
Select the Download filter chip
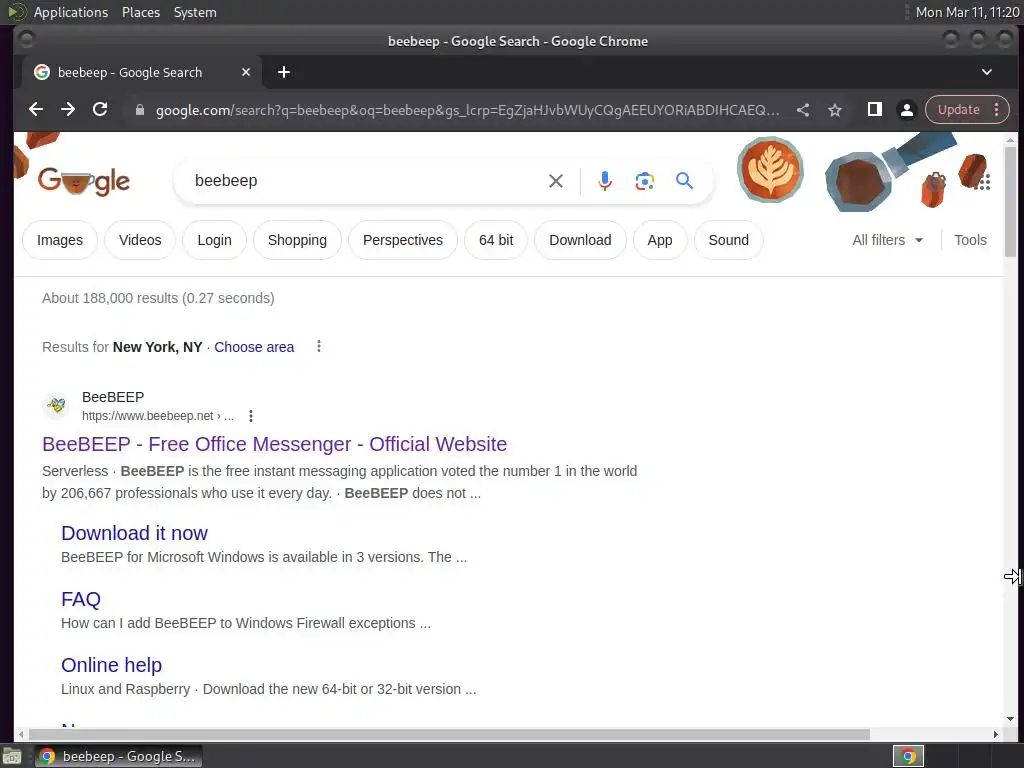[580, 240]
